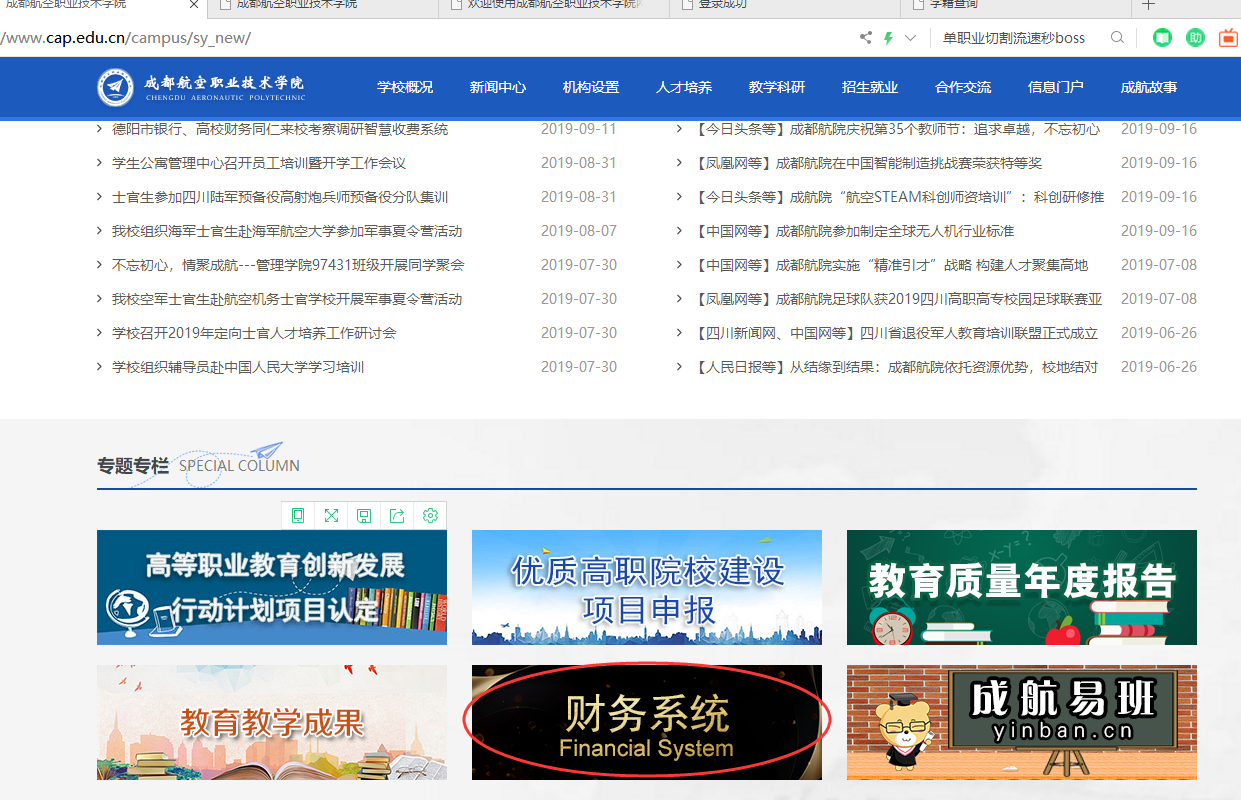Open media report 成都航院参加制定全球无人机行业标准
The image size is (1241, 800).
(x=853, y=231)
